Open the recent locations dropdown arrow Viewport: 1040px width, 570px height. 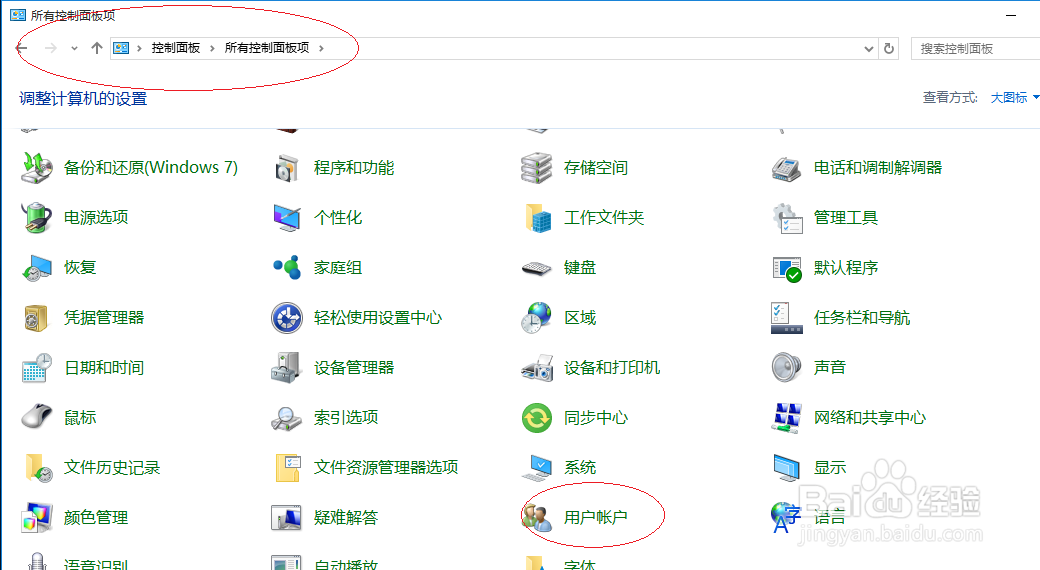pos(74,48)
